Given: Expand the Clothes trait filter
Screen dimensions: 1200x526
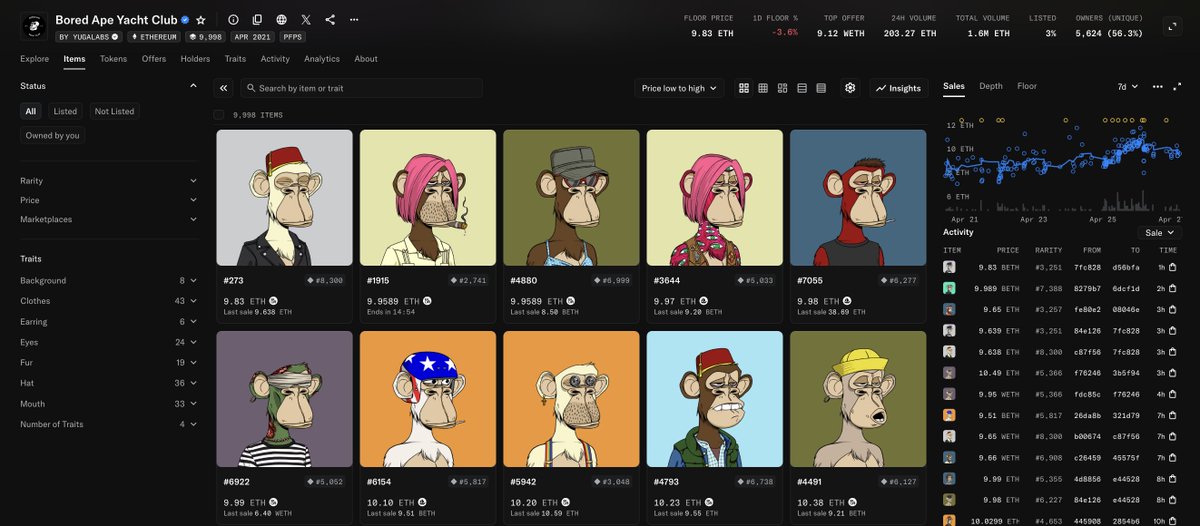Looking at the screenshot, I should [x=109, y=301].
